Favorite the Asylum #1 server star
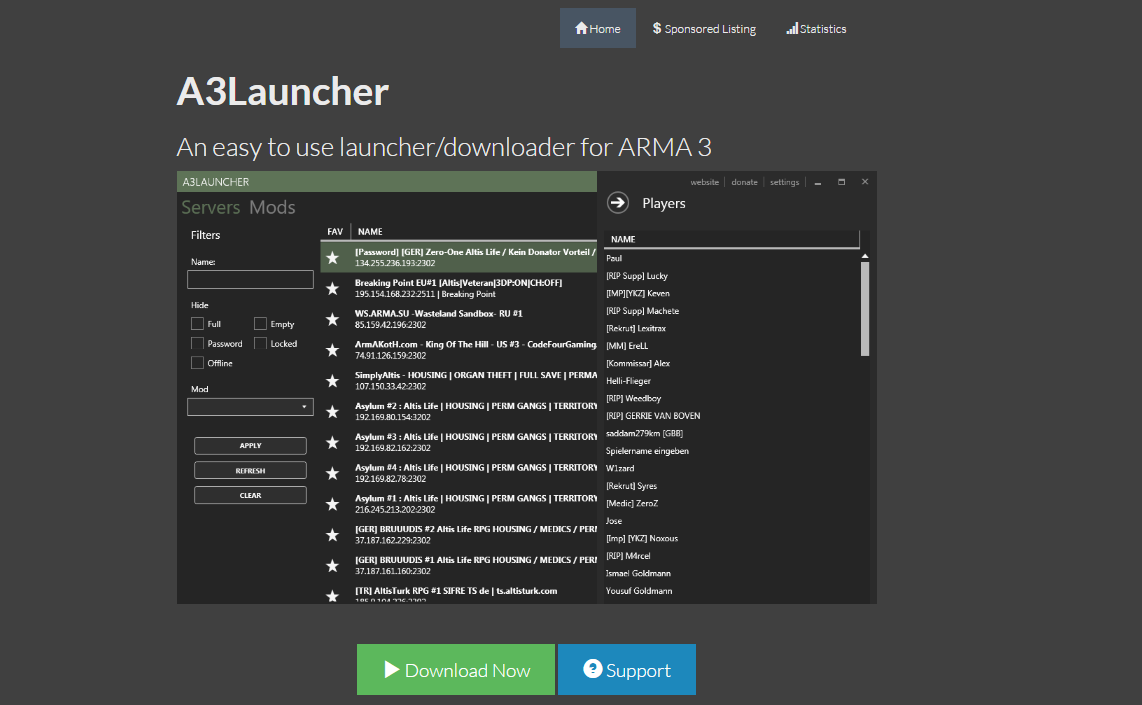The width and height of the screenshot is (1142, 705). pyautogui.click(x=333, y=504)
